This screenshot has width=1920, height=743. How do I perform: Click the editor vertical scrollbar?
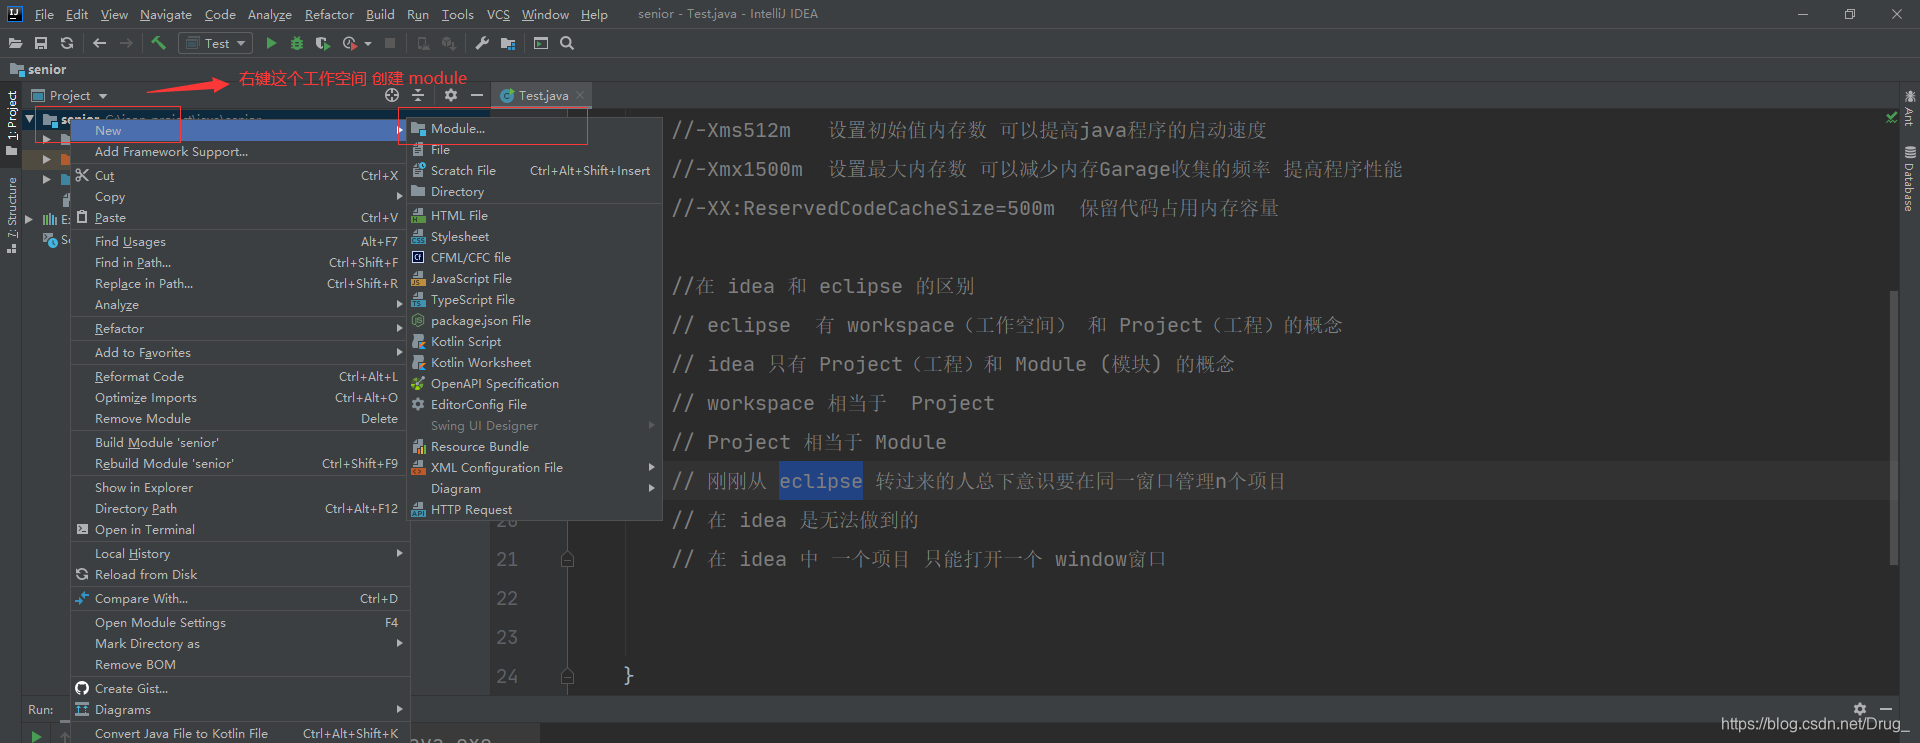[1894, 428]
